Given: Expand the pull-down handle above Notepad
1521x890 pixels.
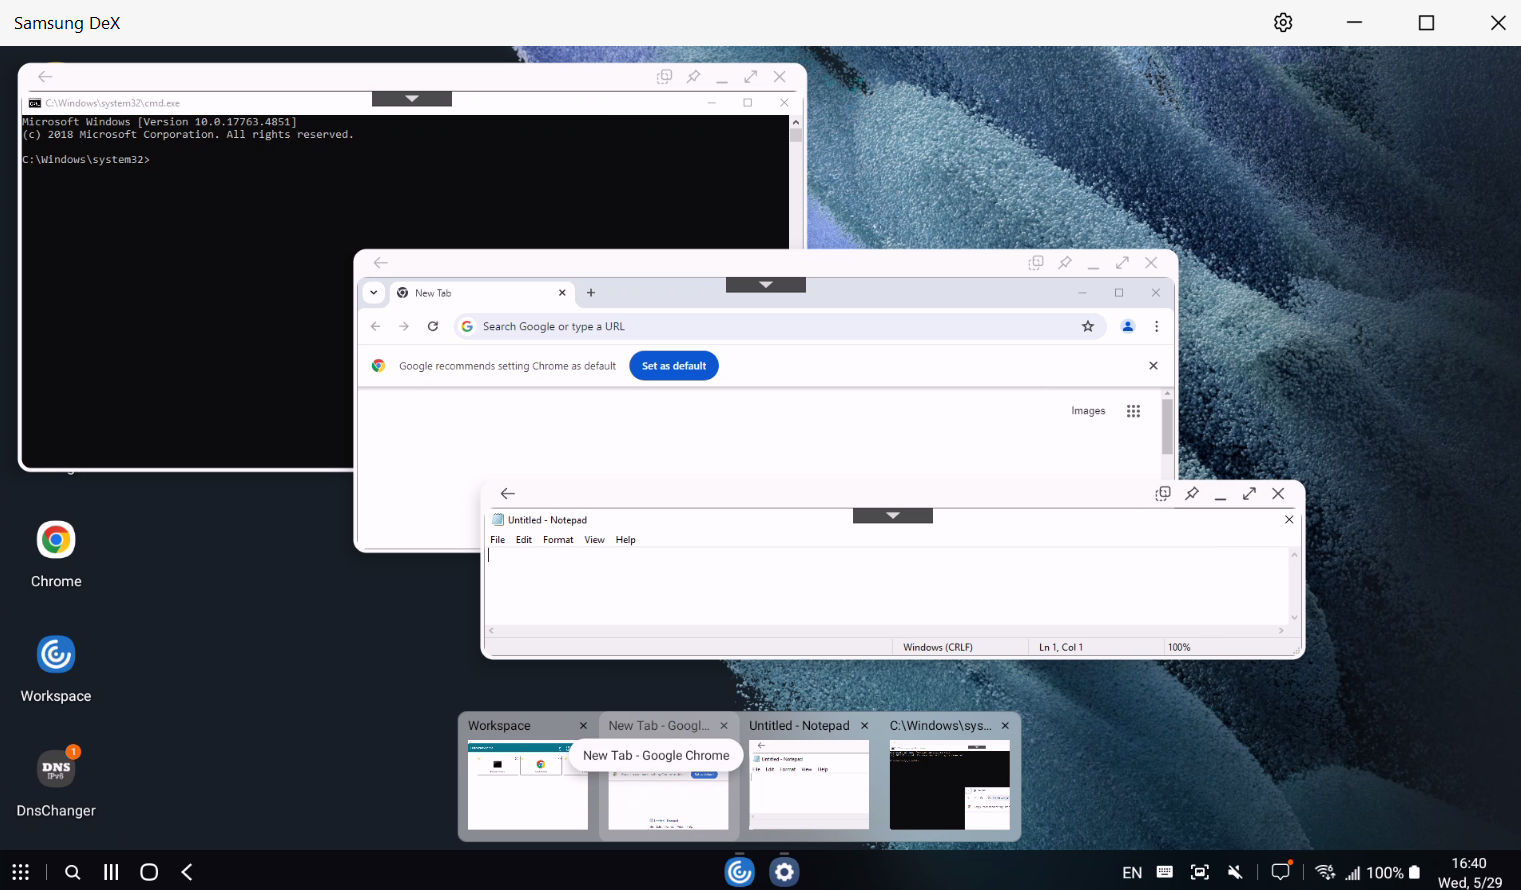Looking at the screenshot, I should [892, 516].
